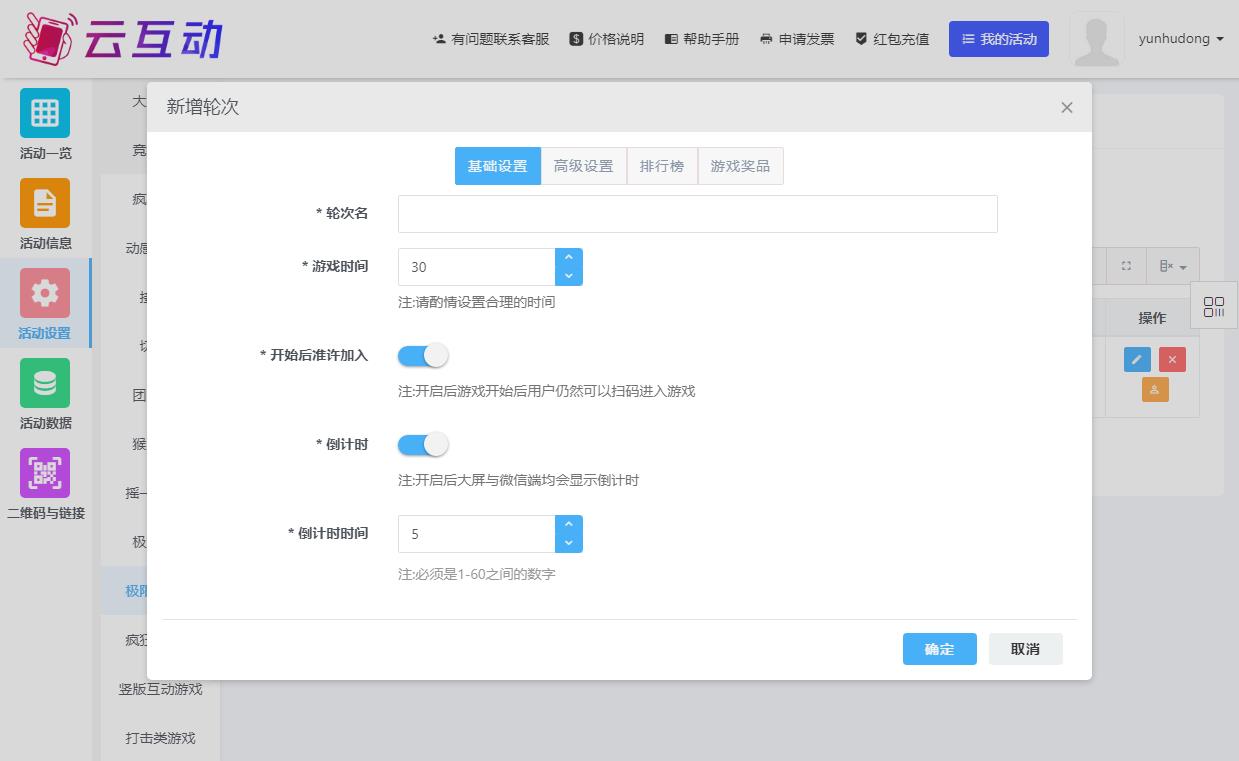Click the 确定 button

pos(939,649)
